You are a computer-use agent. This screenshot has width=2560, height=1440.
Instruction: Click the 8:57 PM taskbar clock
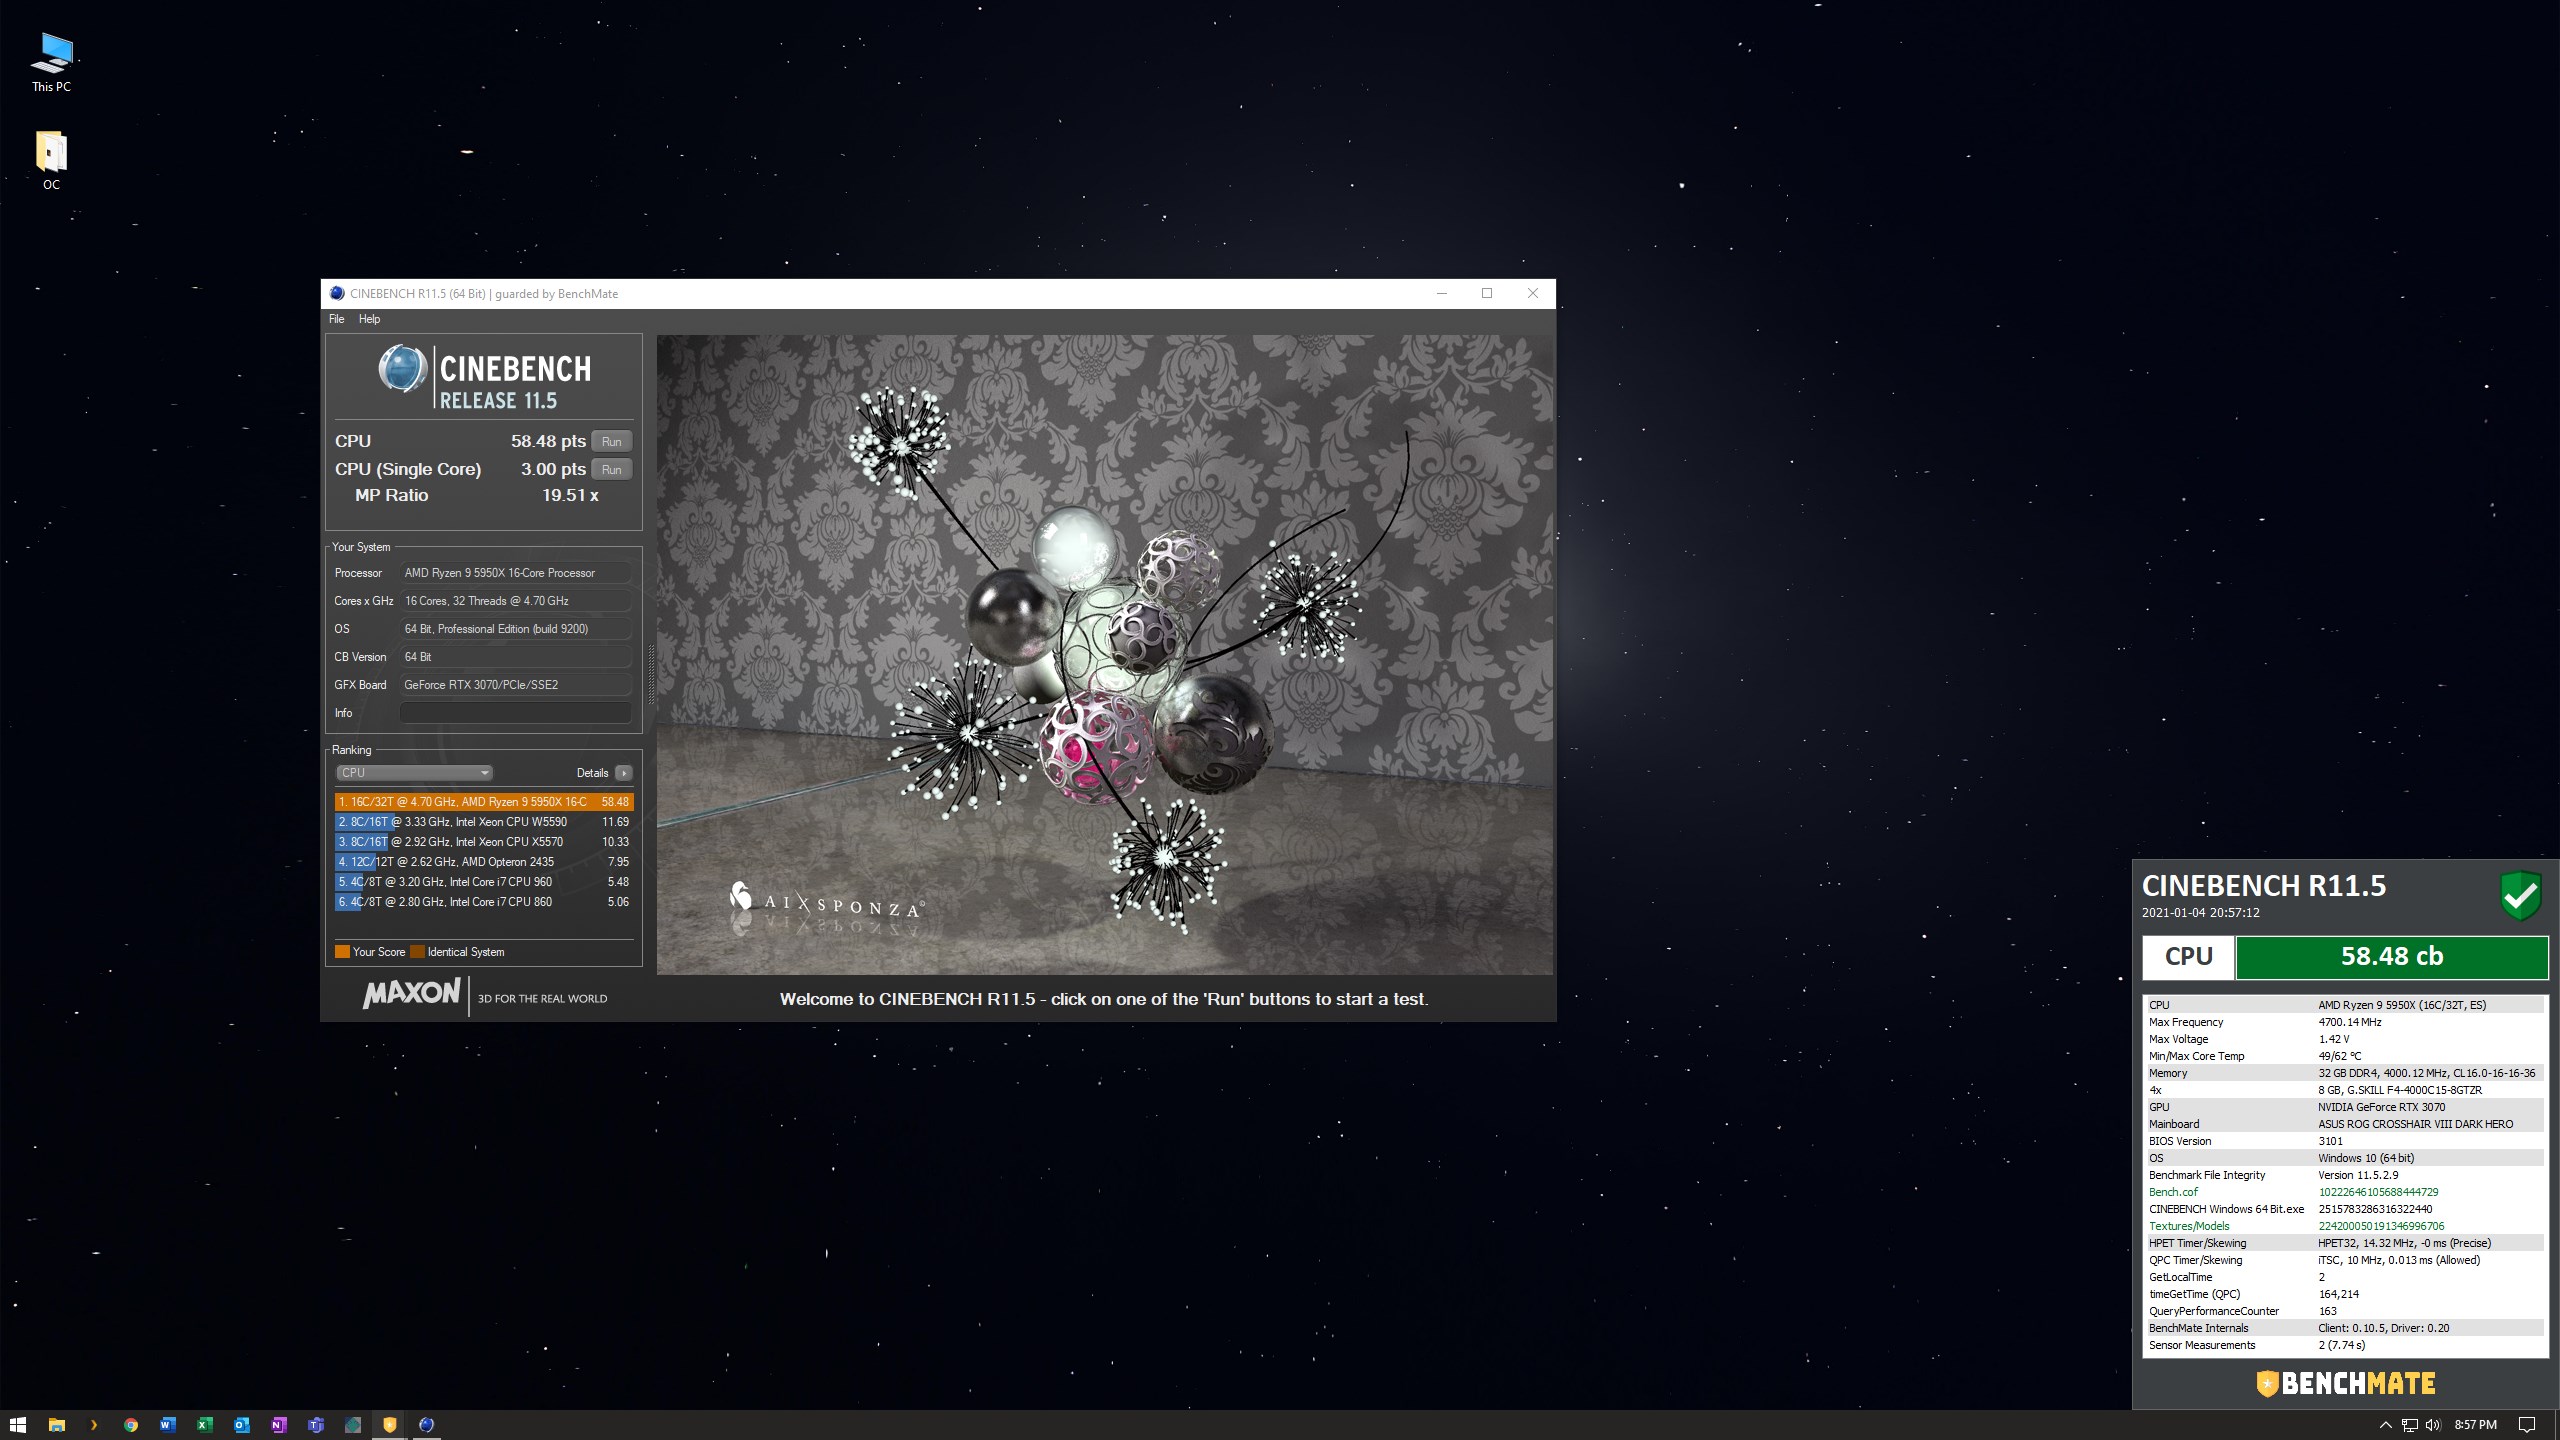pyautogui.click(x=2476, y=1425)
